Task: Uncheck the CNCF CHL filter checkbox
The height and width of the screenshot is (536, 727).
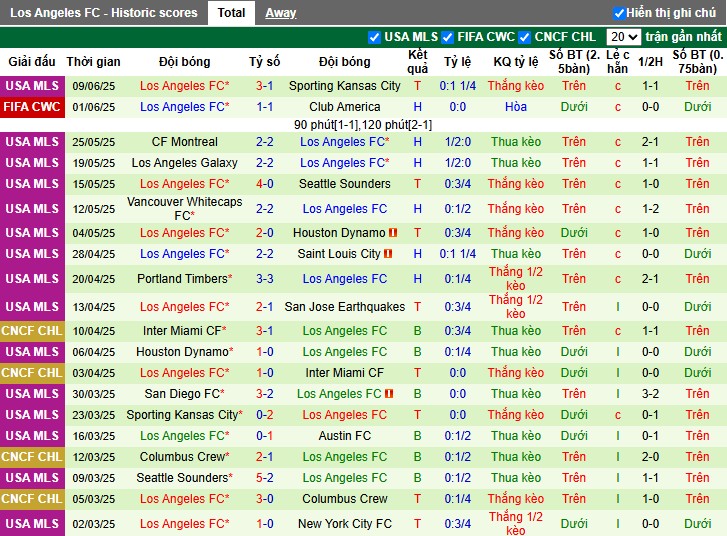Action: (x=524, y=37)
